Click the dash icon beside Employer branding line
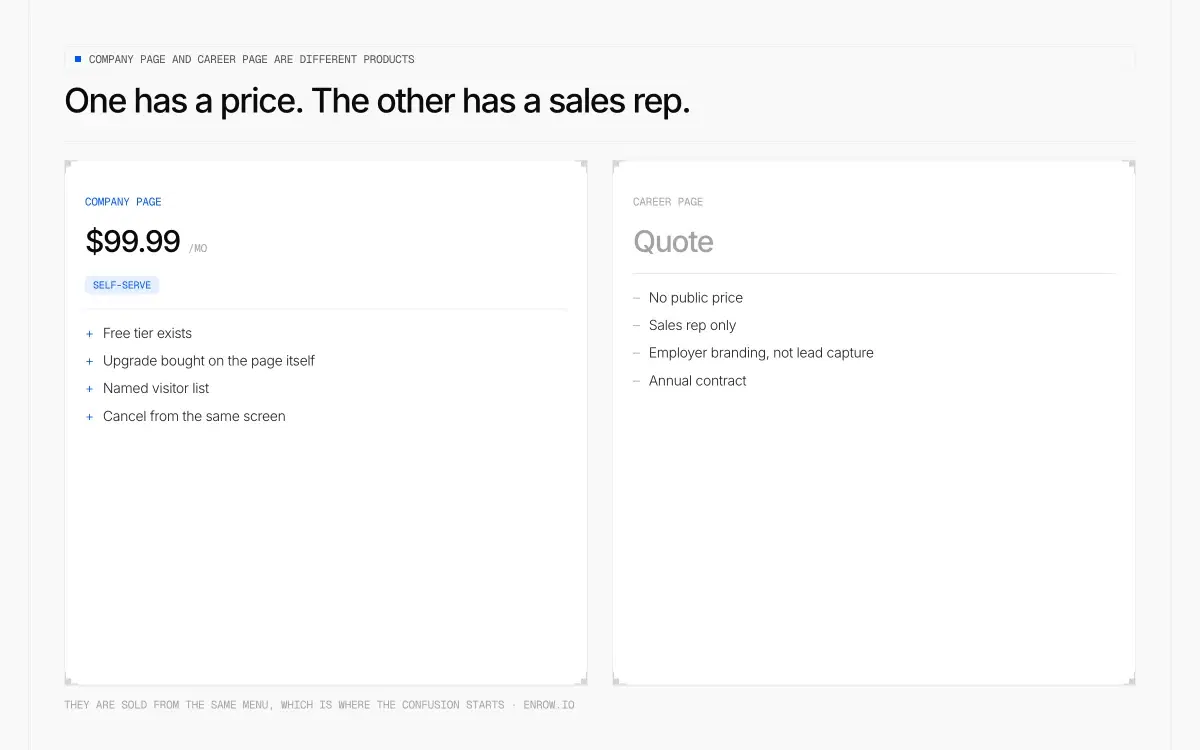This screenshot has width=1200, height=750. pyautogui.click(x=636, y=353)
